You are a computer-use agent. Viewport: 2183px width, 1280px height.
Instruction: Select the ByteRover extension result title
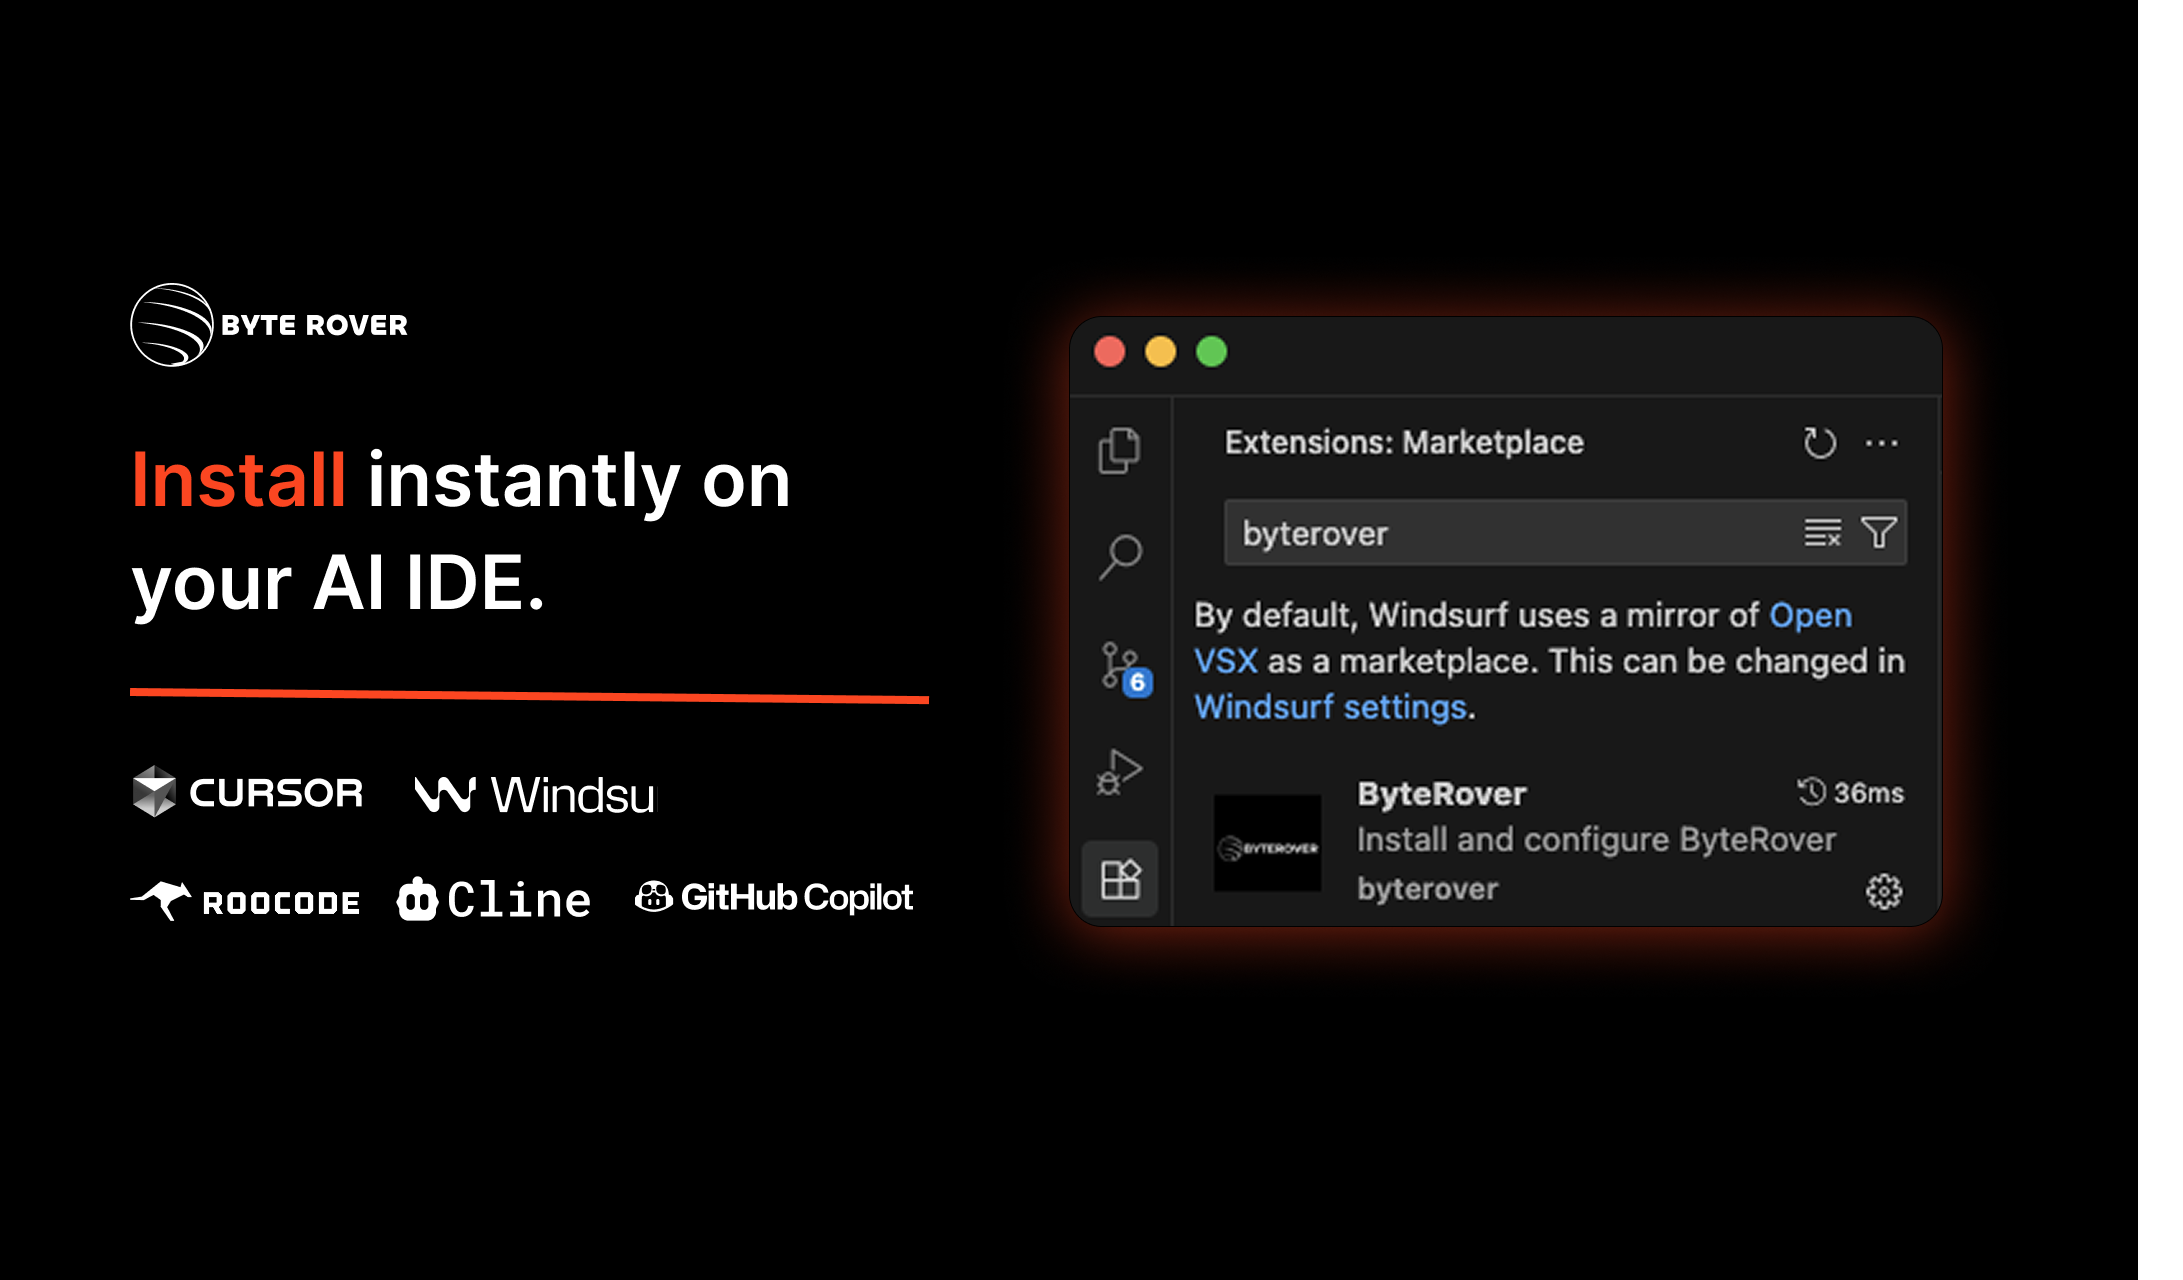[x=1441, y=794]
